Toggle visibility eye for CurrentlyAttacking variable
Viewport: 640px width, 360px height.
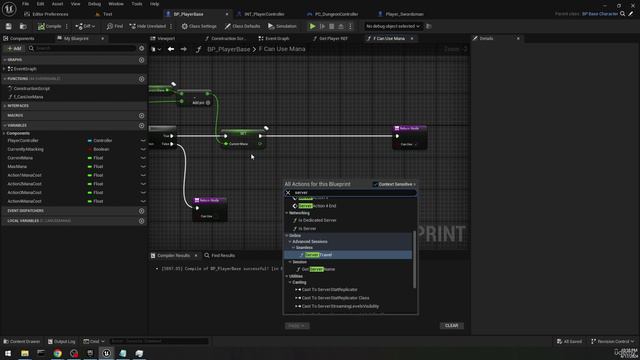(143, 149)
